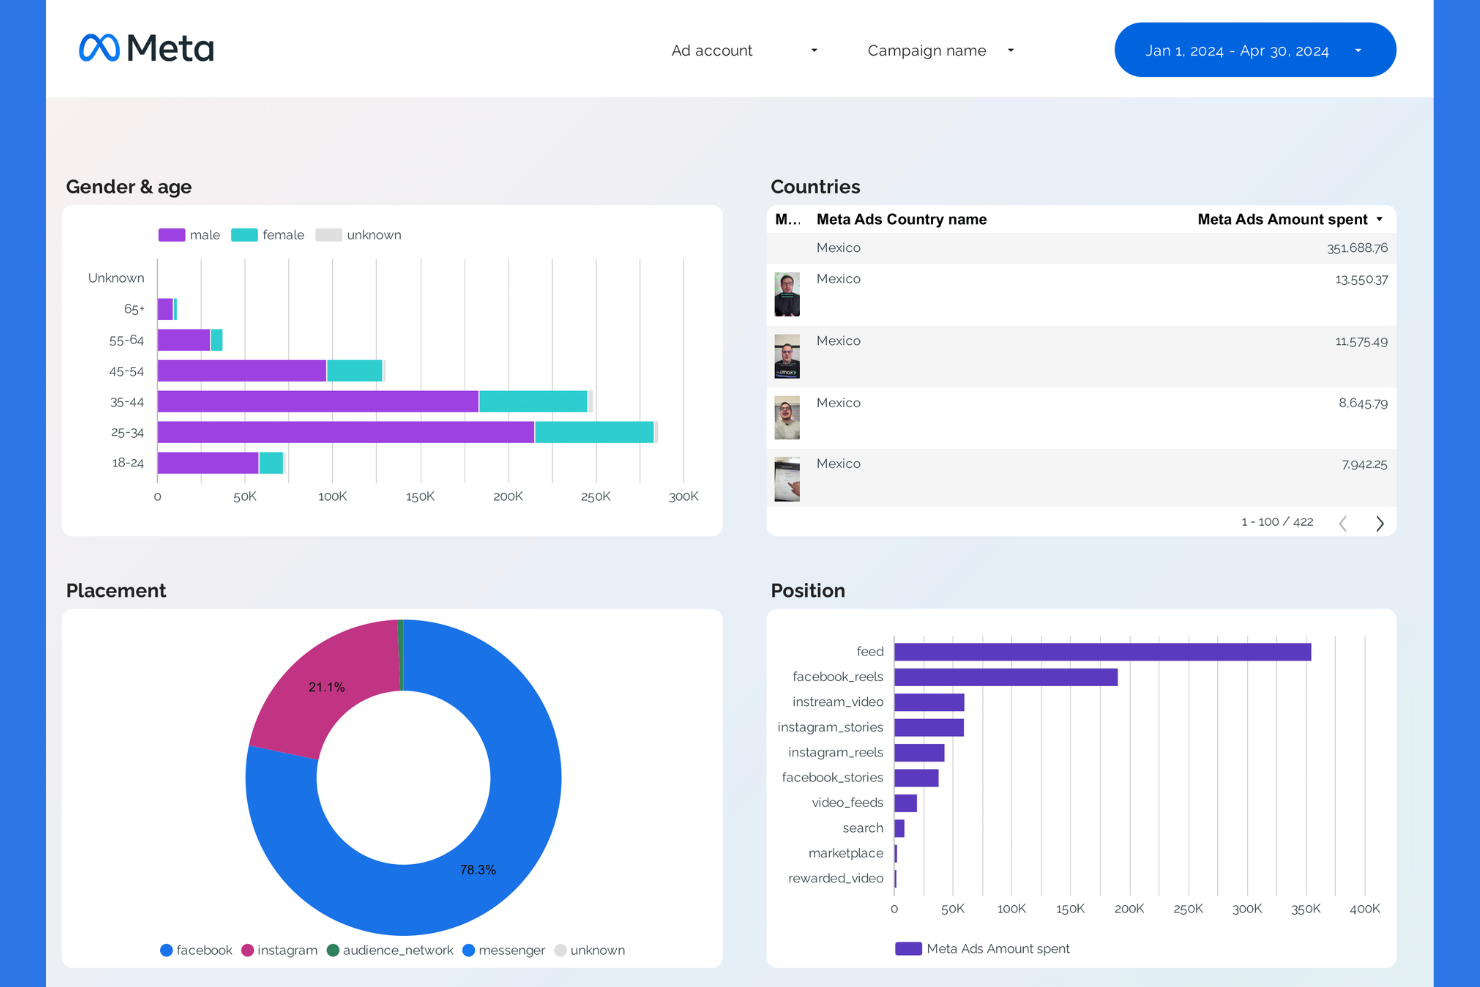The height and width of the screenshot is (987, 1480).
Task: Open the Ad account dropdown
Action: [x=744, y=50]
